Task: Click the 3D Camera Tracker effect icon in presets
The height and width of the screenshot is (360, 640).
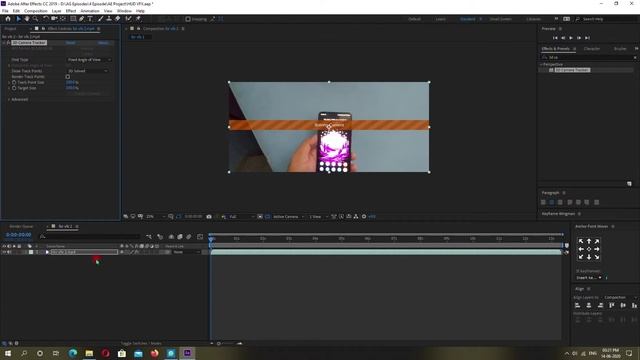Action: [x=551, y=70]
